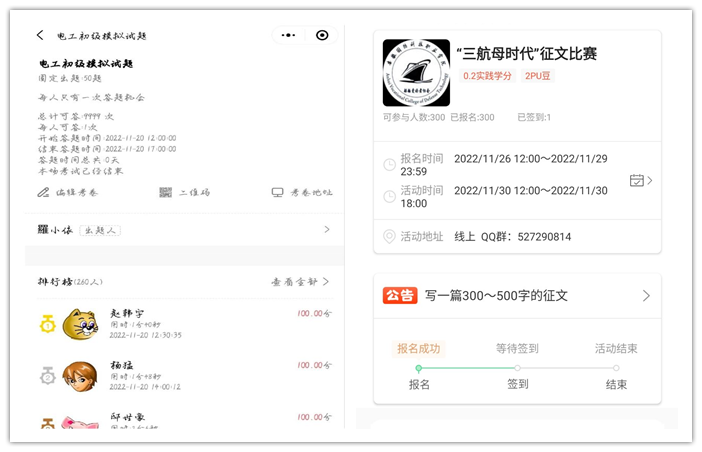Expand the 公告 announcement row arrow
This screenshot has height=452, width=702.
[x=646, y=296]
